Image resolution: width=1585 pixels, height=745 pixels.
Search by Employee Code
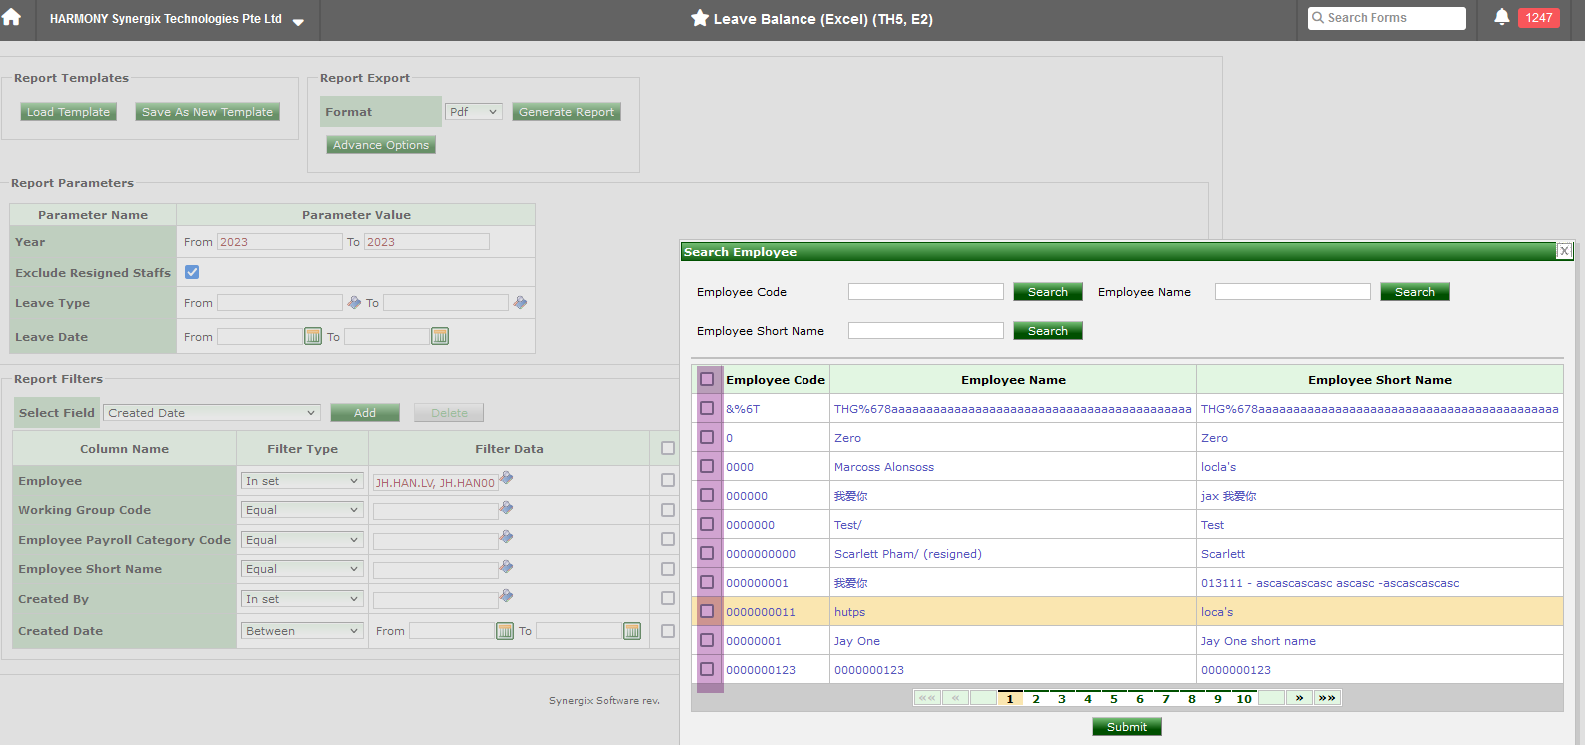pos(1048,292)
